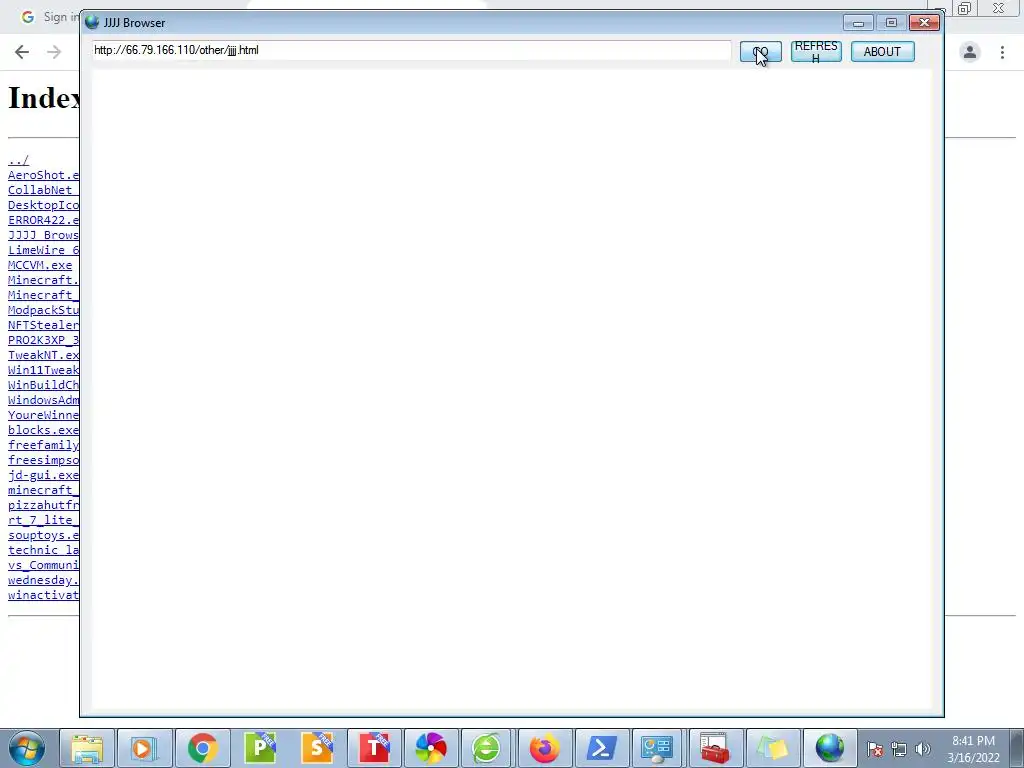Open the freesimpso link in index listing
This screenshot has height=768, width=1024.
(43, 460)
